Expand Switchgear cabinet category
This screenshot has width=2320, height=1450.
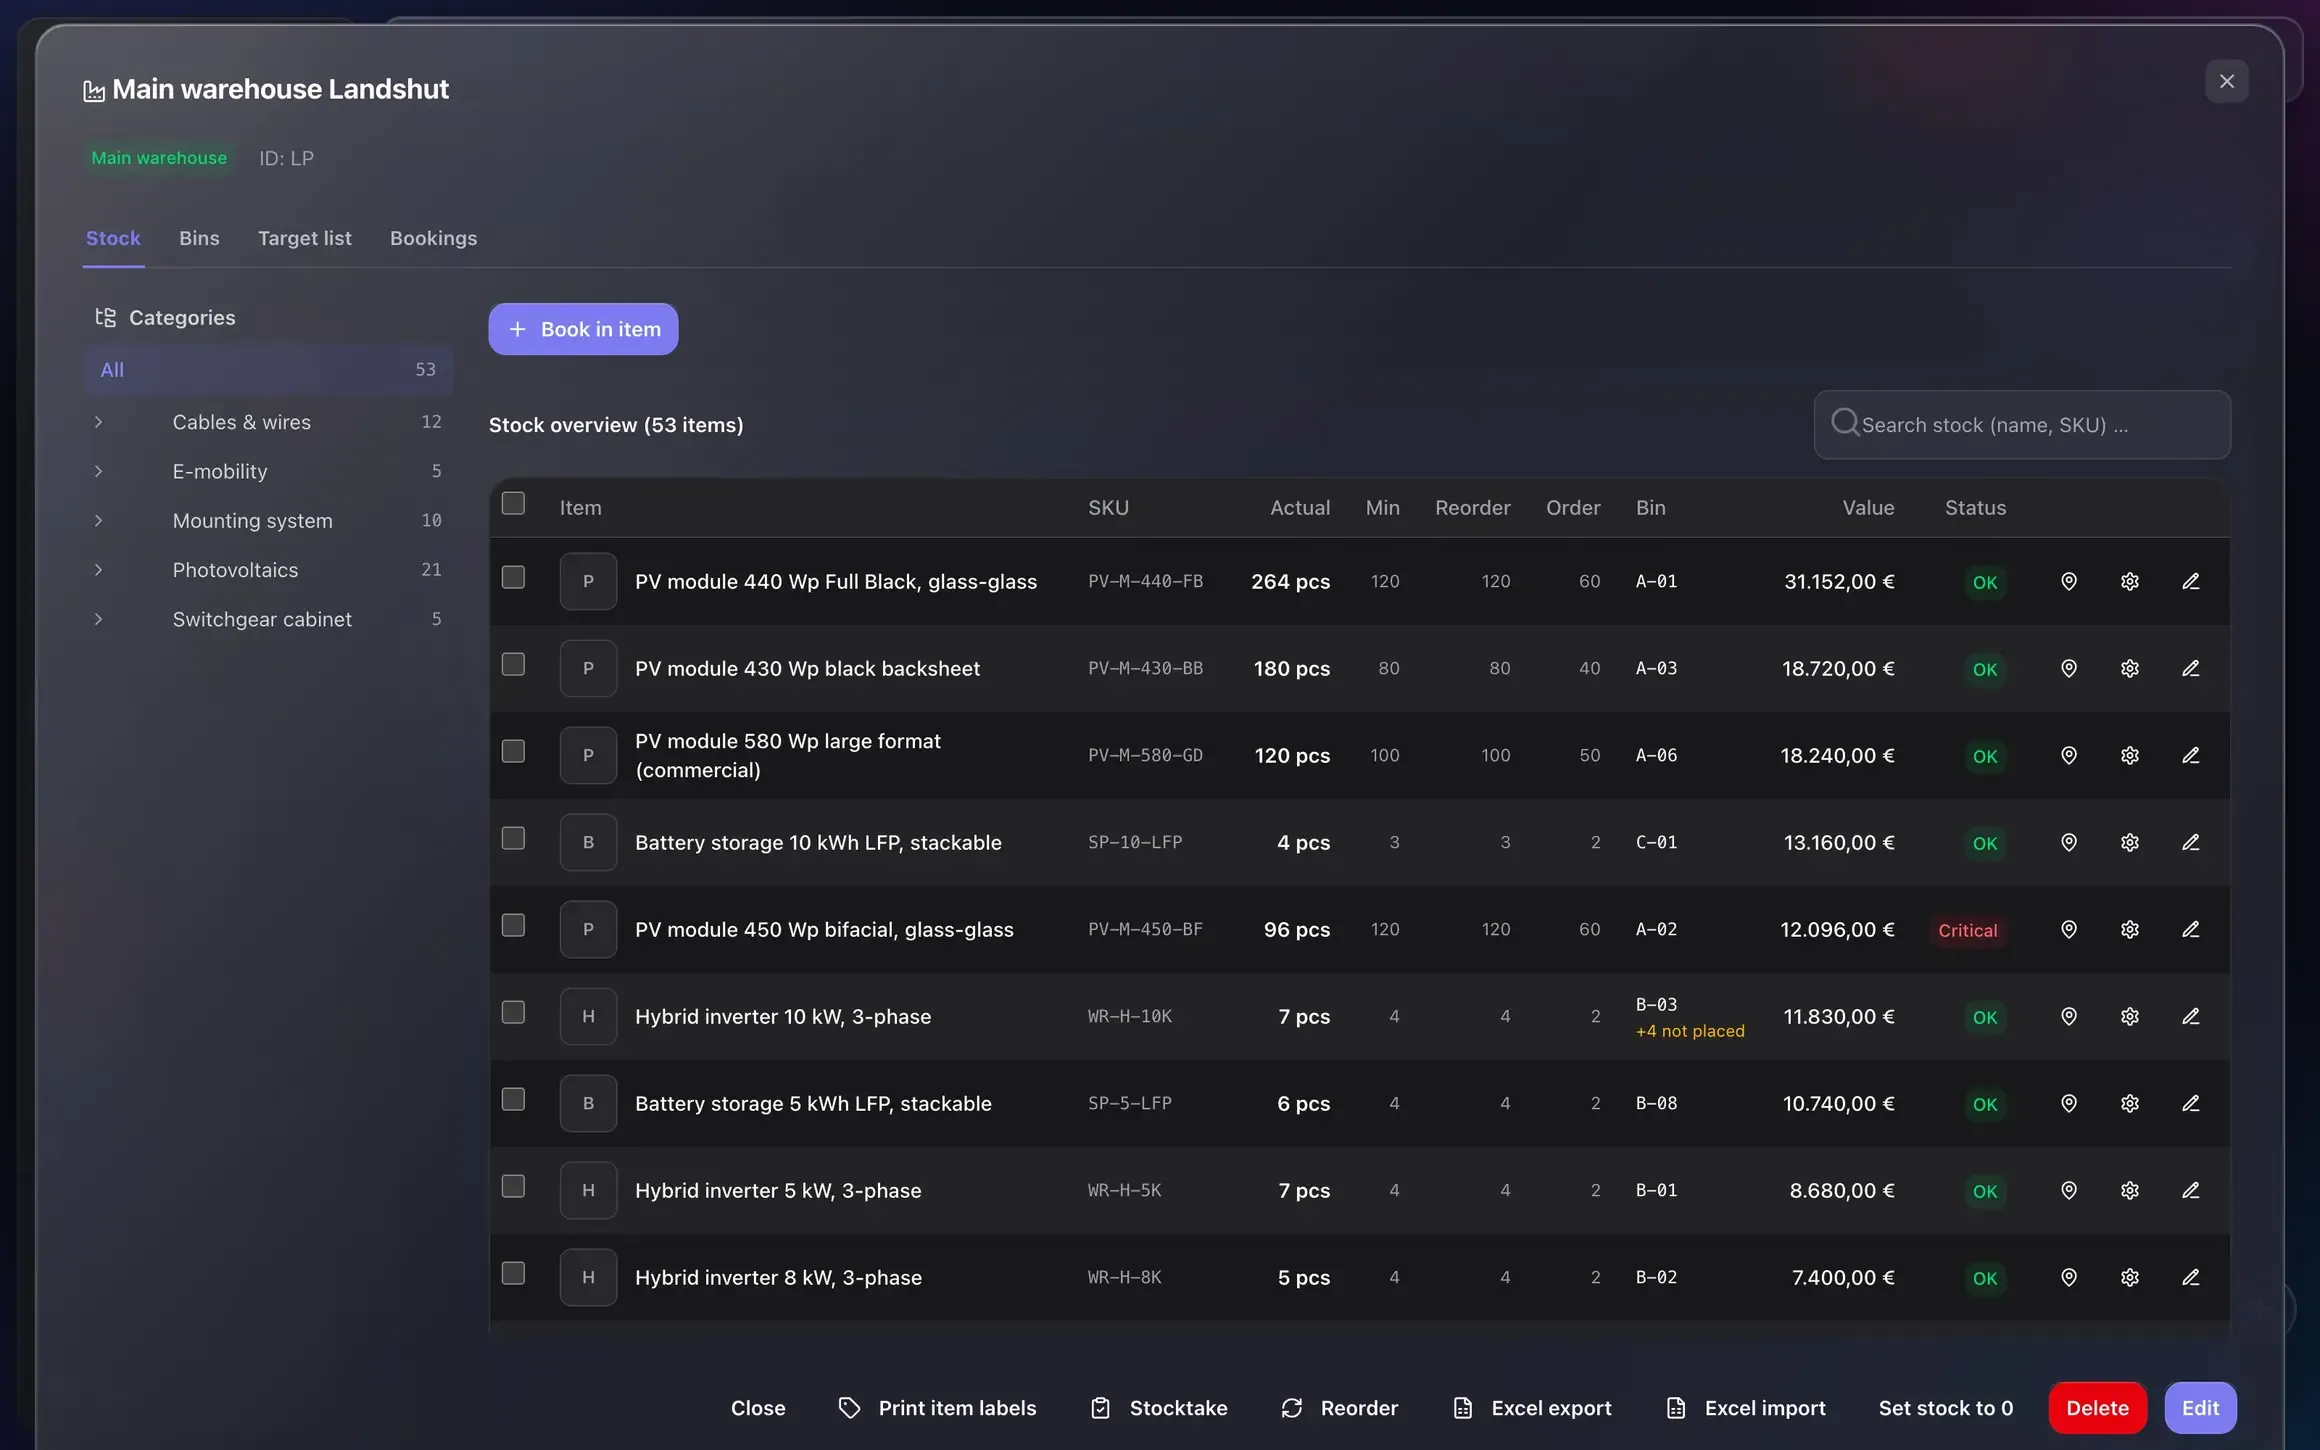point(98,619)
